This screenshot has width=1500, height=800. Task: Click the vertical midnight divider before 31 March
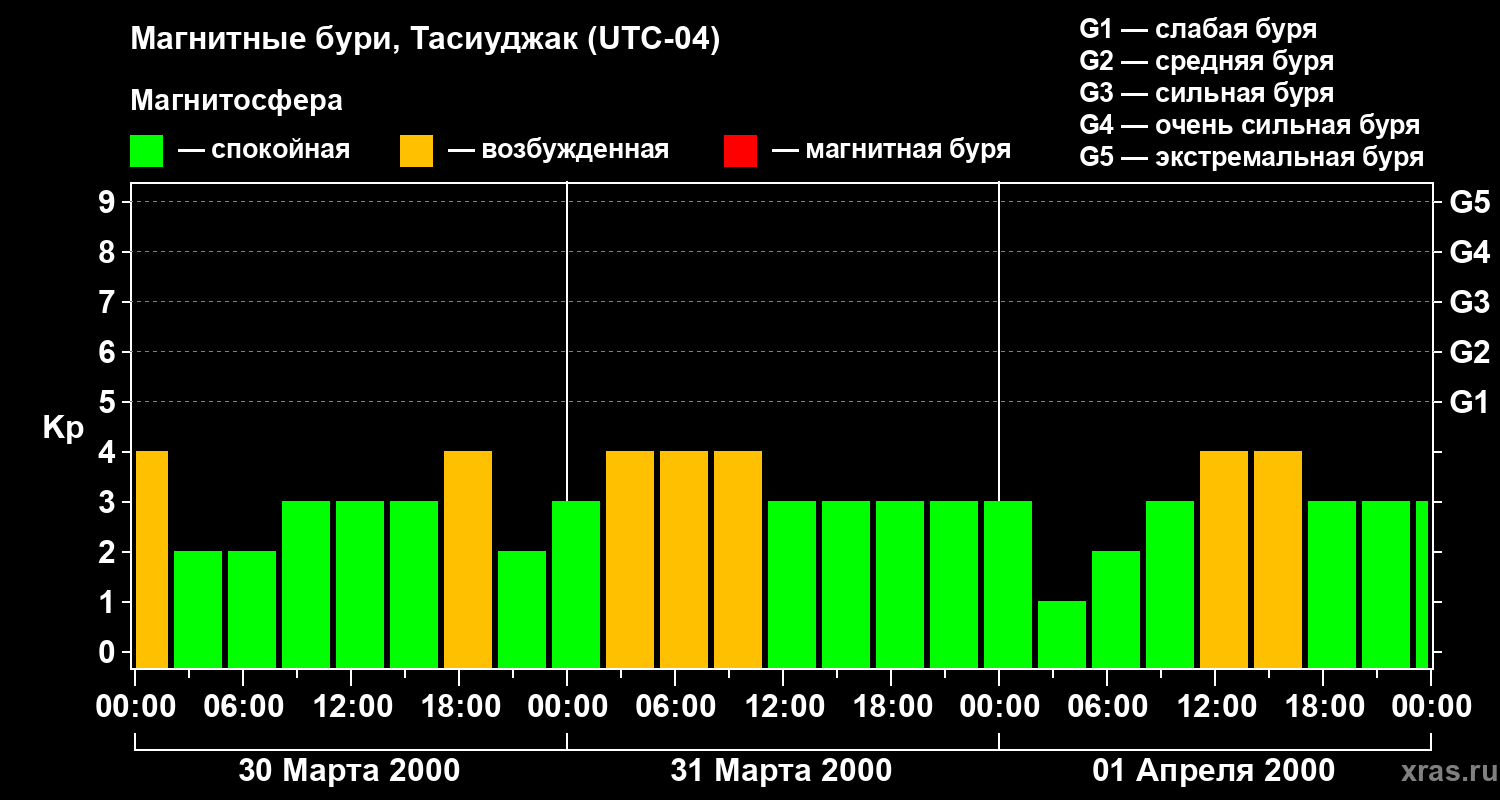[567, 425]
